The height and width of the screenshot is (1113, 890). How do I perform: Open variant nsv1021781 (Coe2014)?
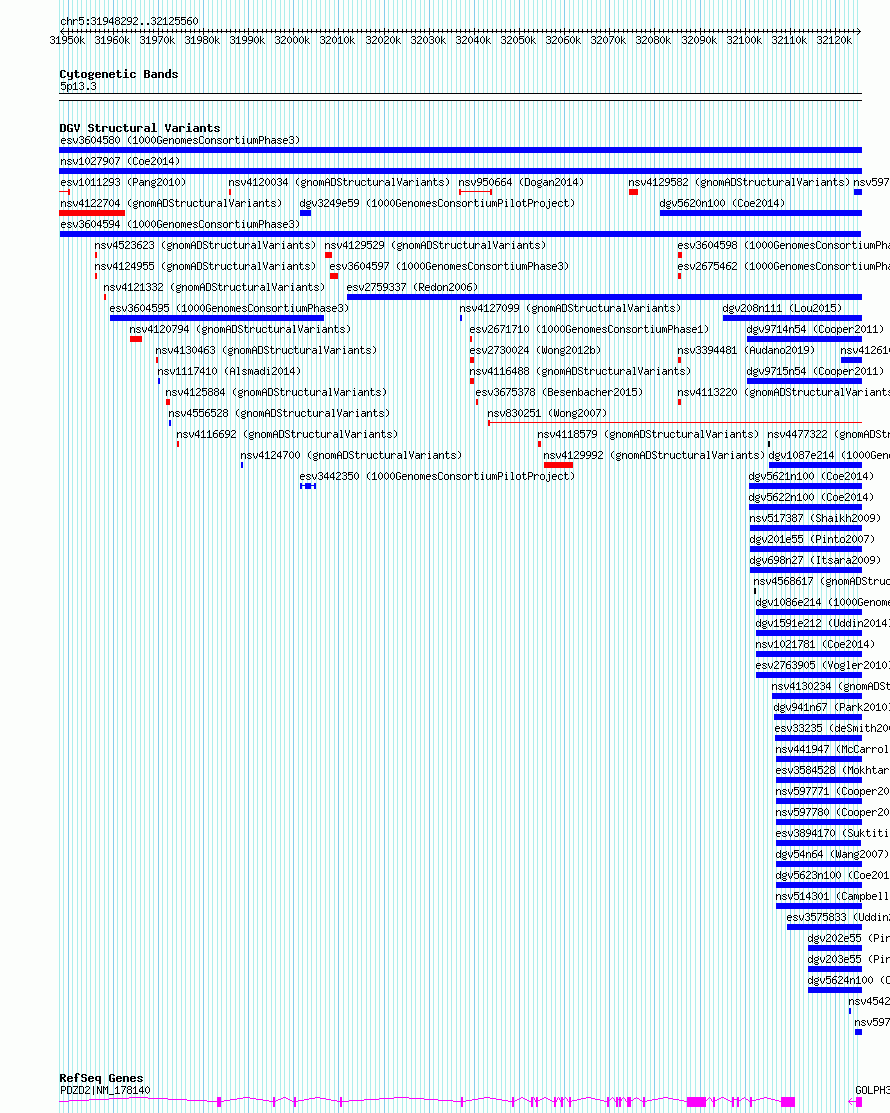(x=815, y=644)
